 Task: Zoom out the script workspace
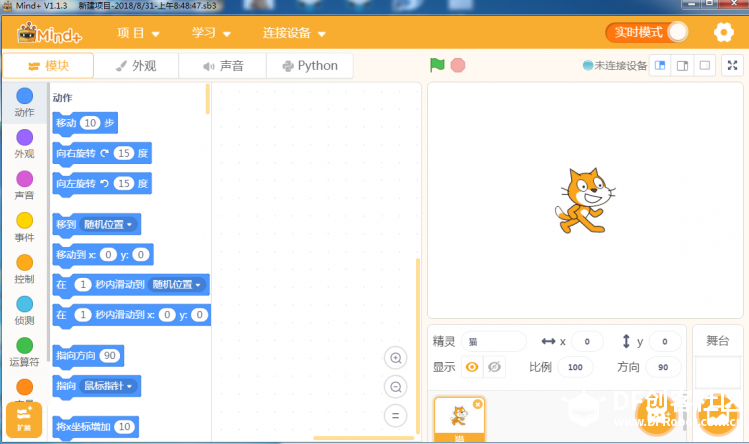(396, 387)
